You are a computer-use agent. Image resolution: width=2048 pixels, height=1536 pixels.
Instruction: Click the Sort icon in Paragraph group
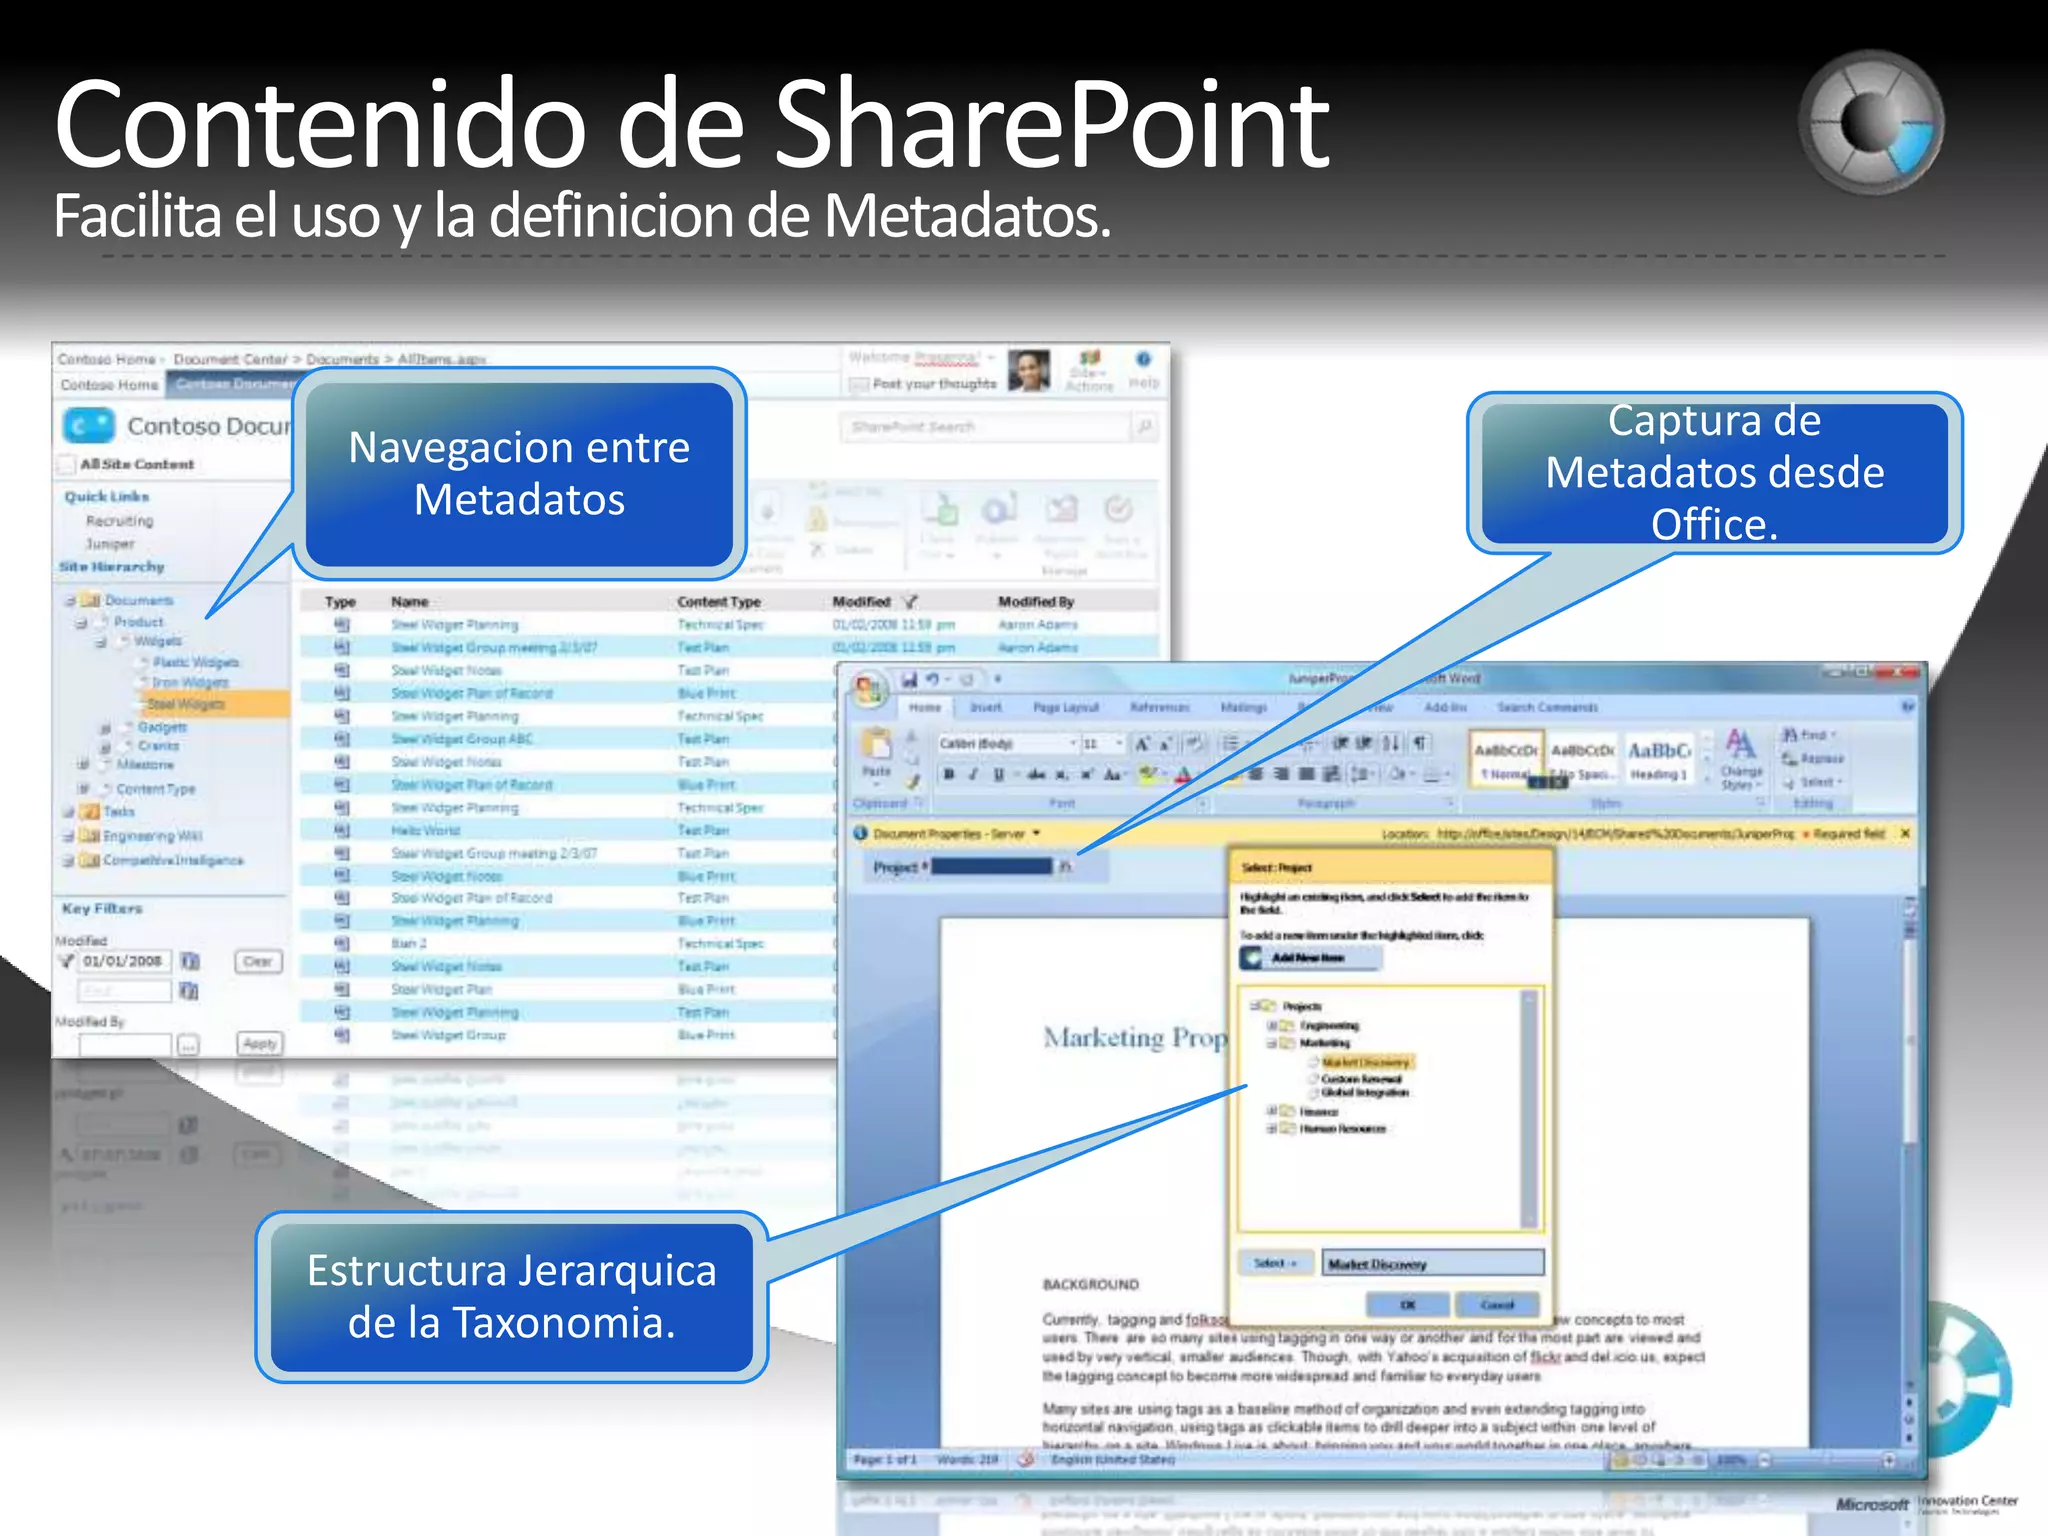[1391, 742]
